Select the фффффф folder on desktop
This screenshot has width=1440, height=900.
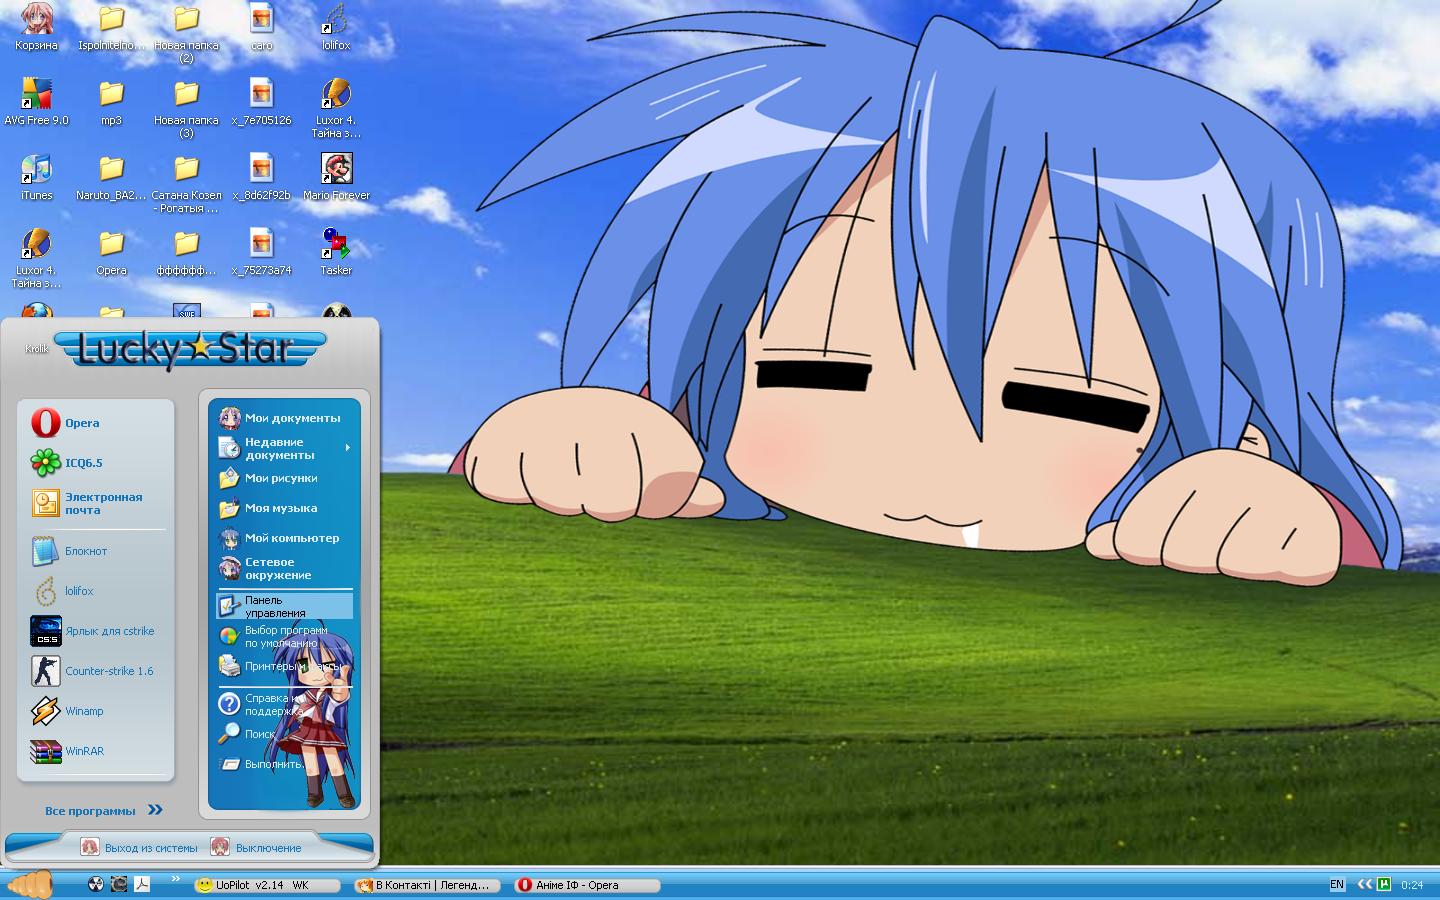(186, 252)
